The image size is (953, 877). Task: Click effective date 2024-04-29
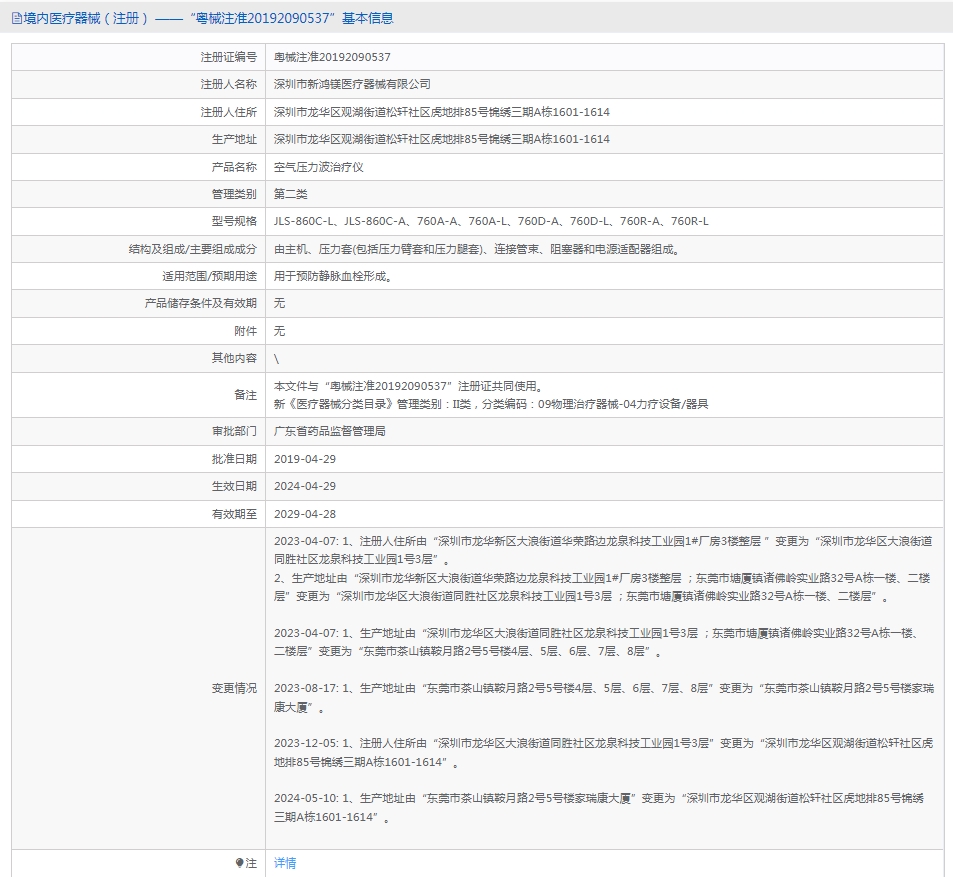pyautogui.click(x=304, y=486)
